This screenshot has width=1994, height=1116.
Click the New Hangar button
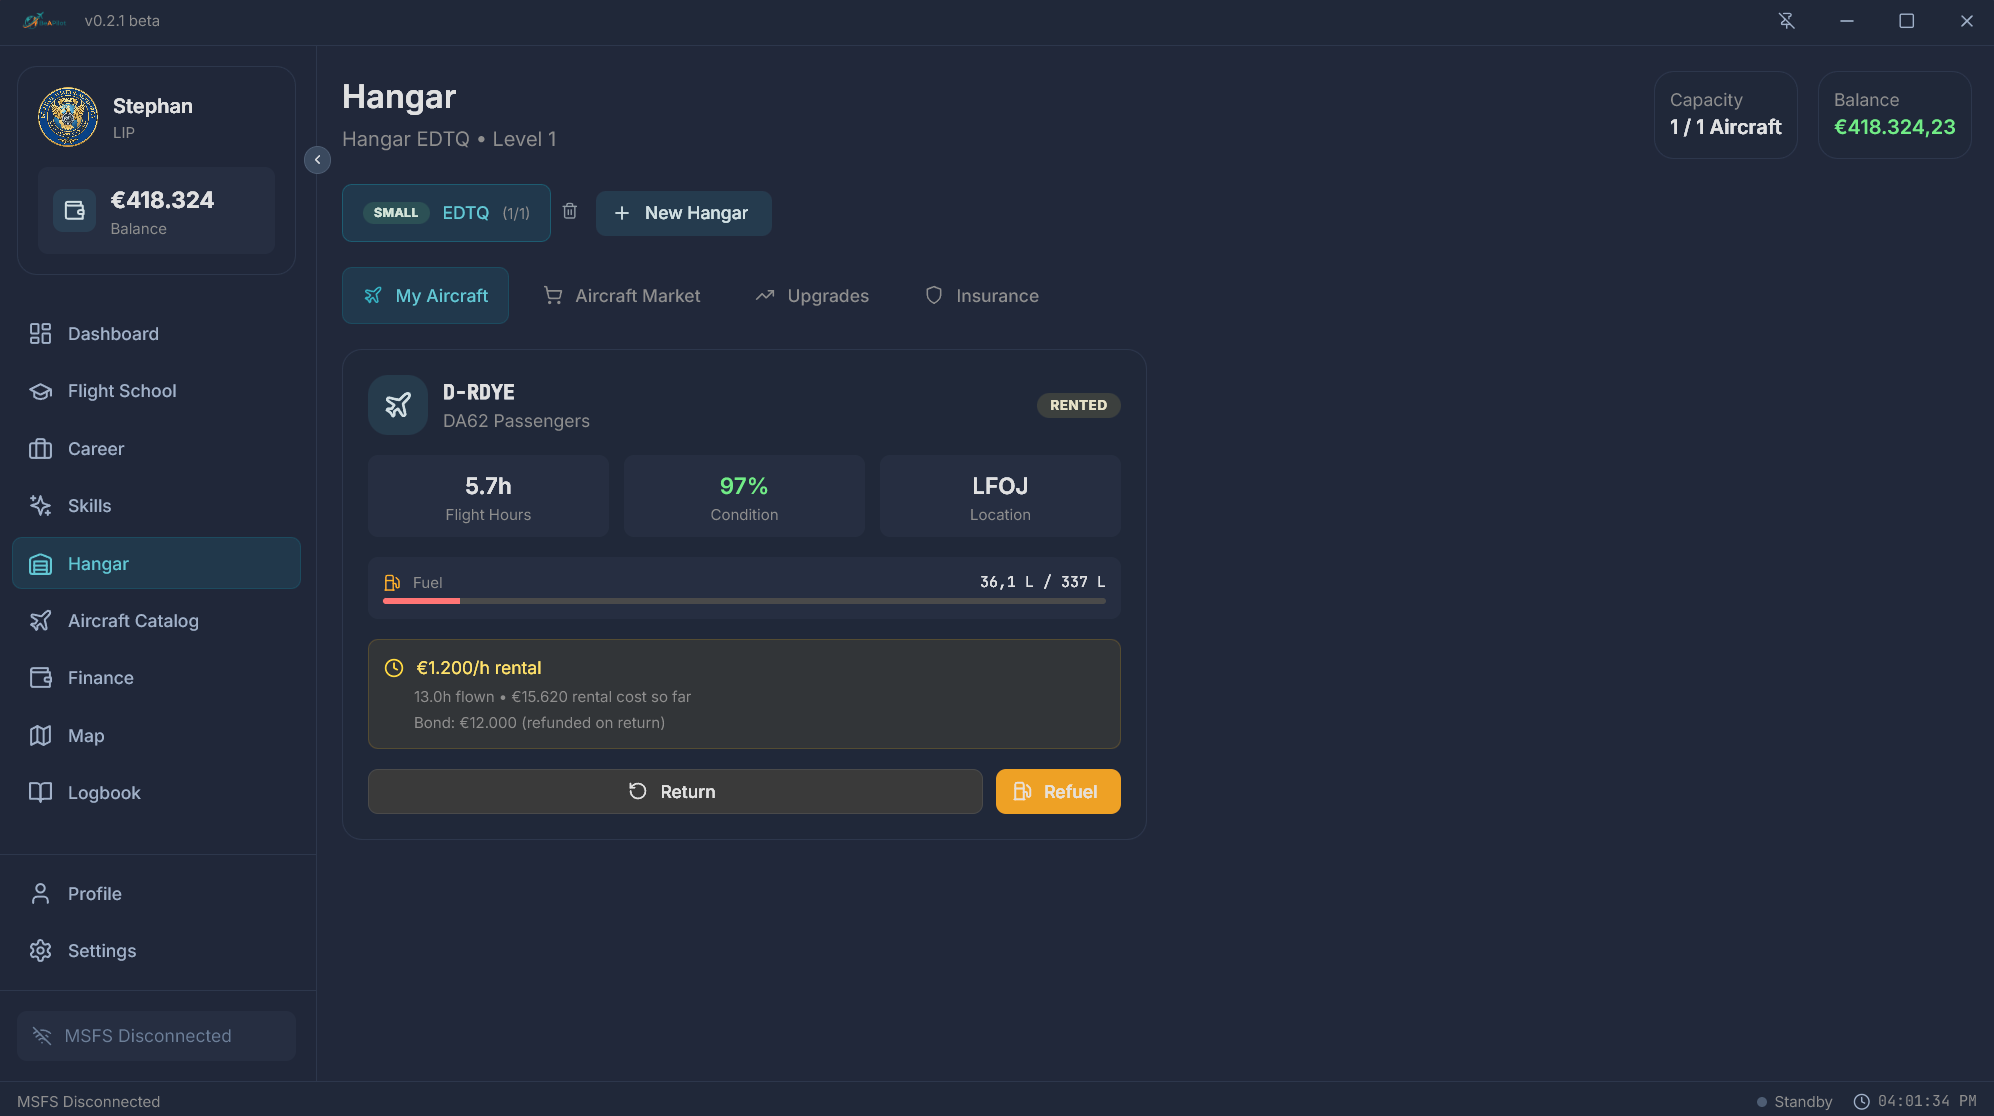[683, 213]
